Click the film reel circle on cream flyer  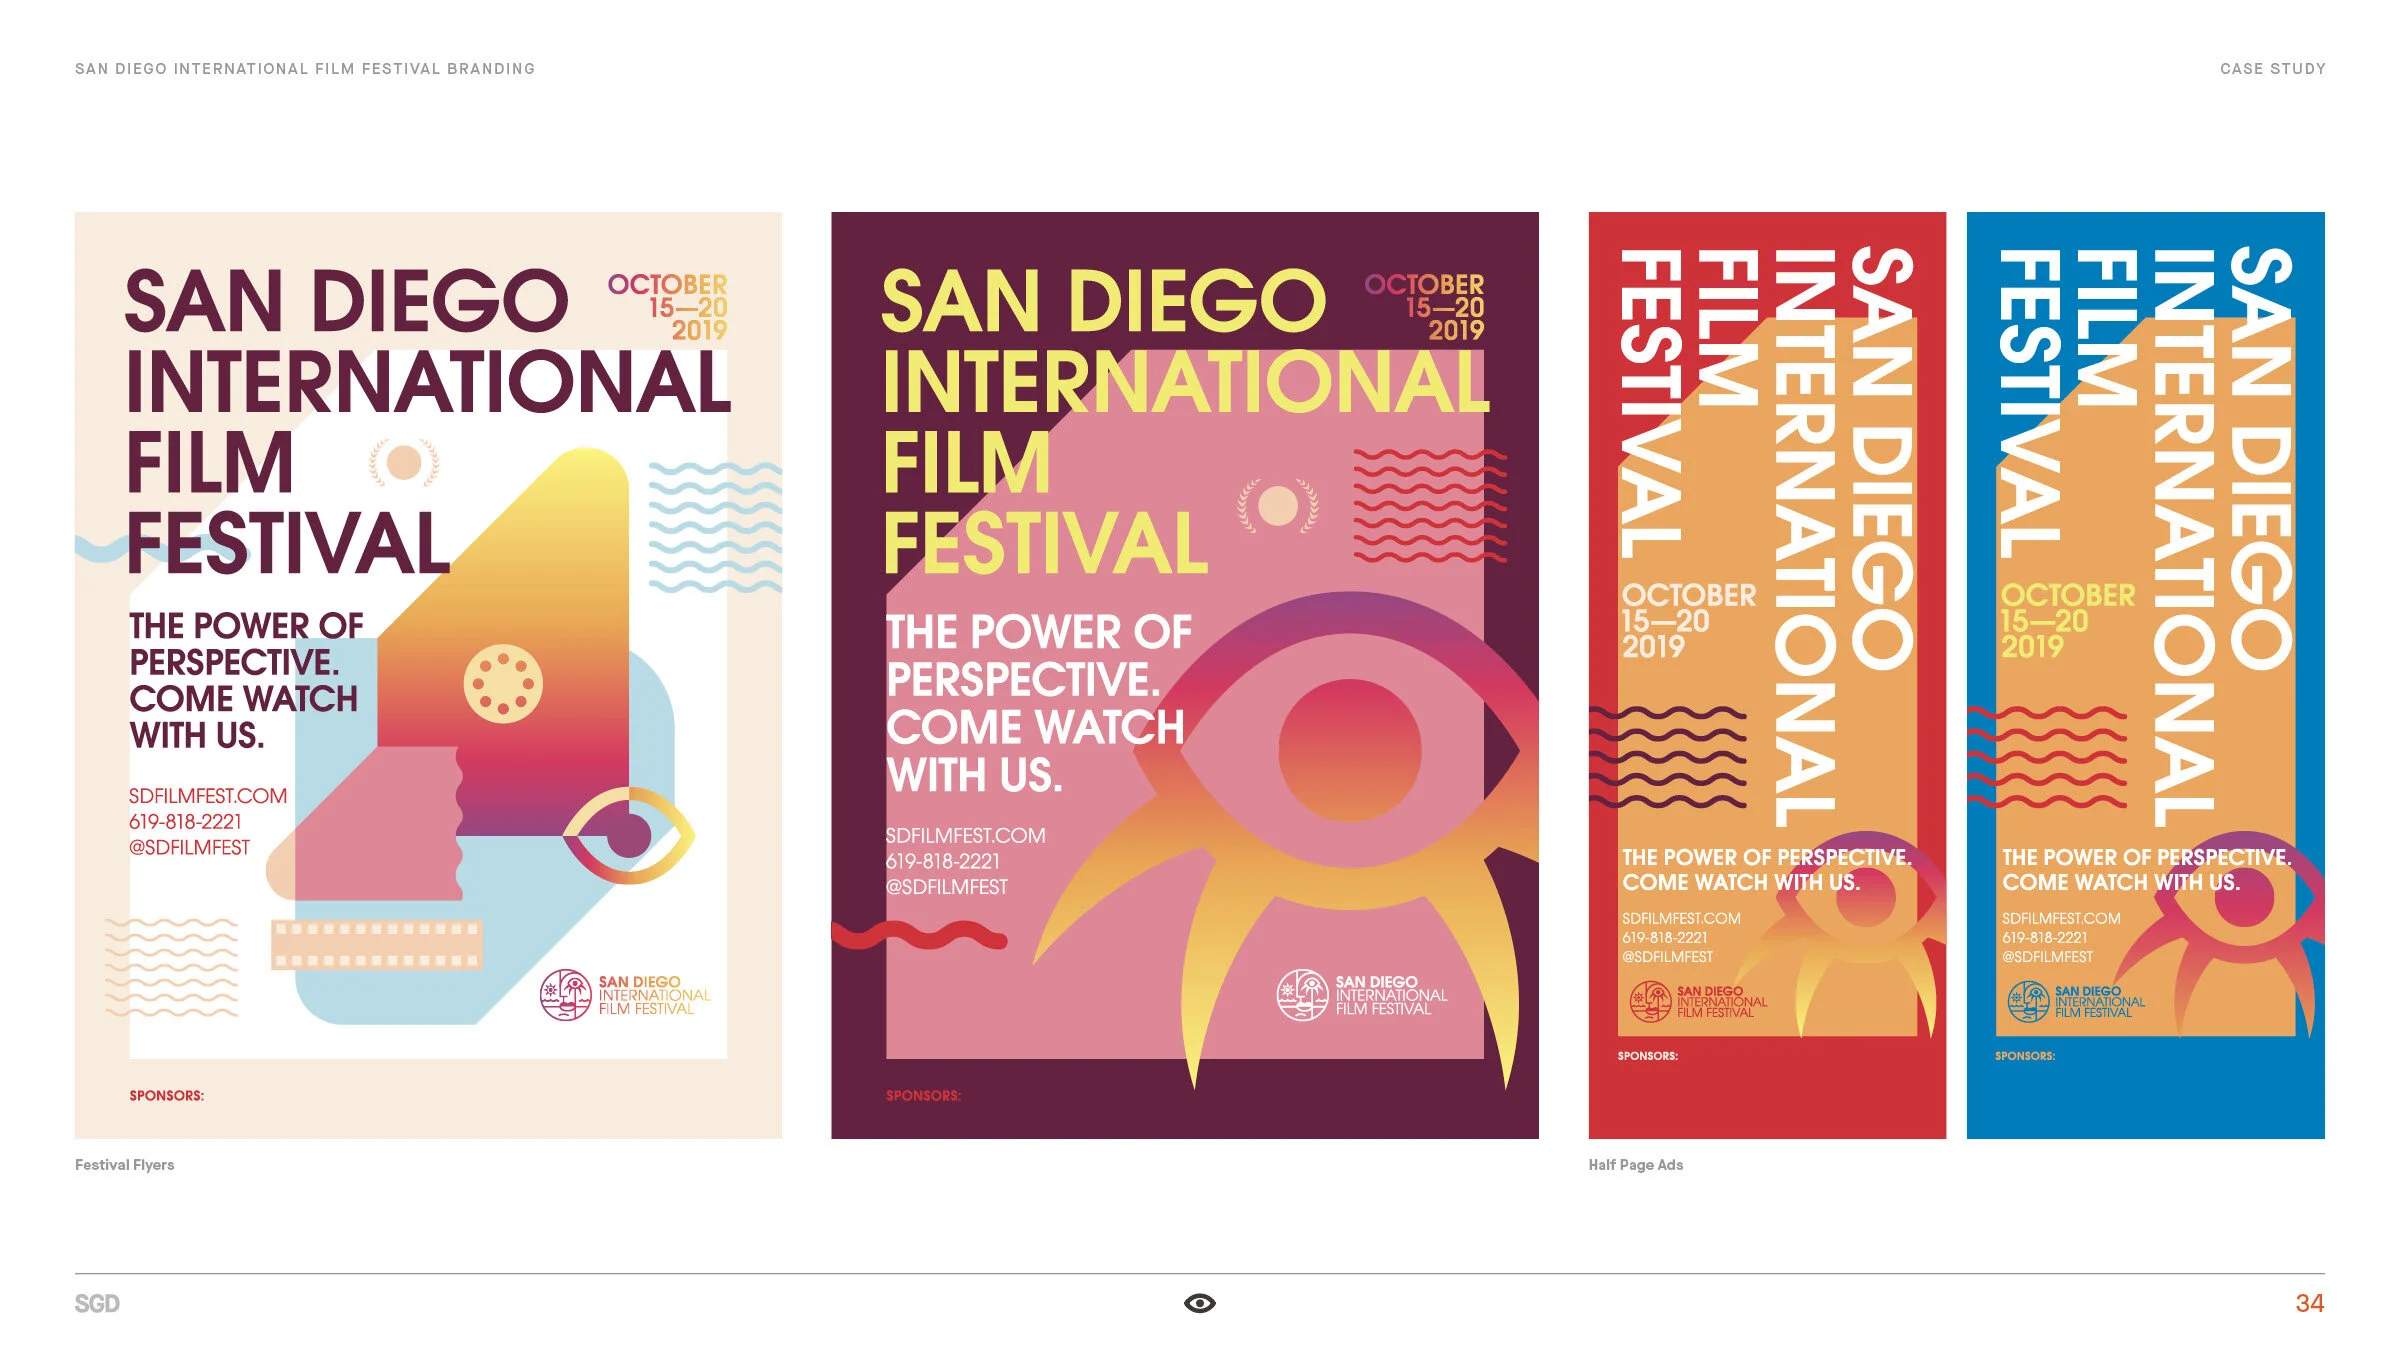503,684
